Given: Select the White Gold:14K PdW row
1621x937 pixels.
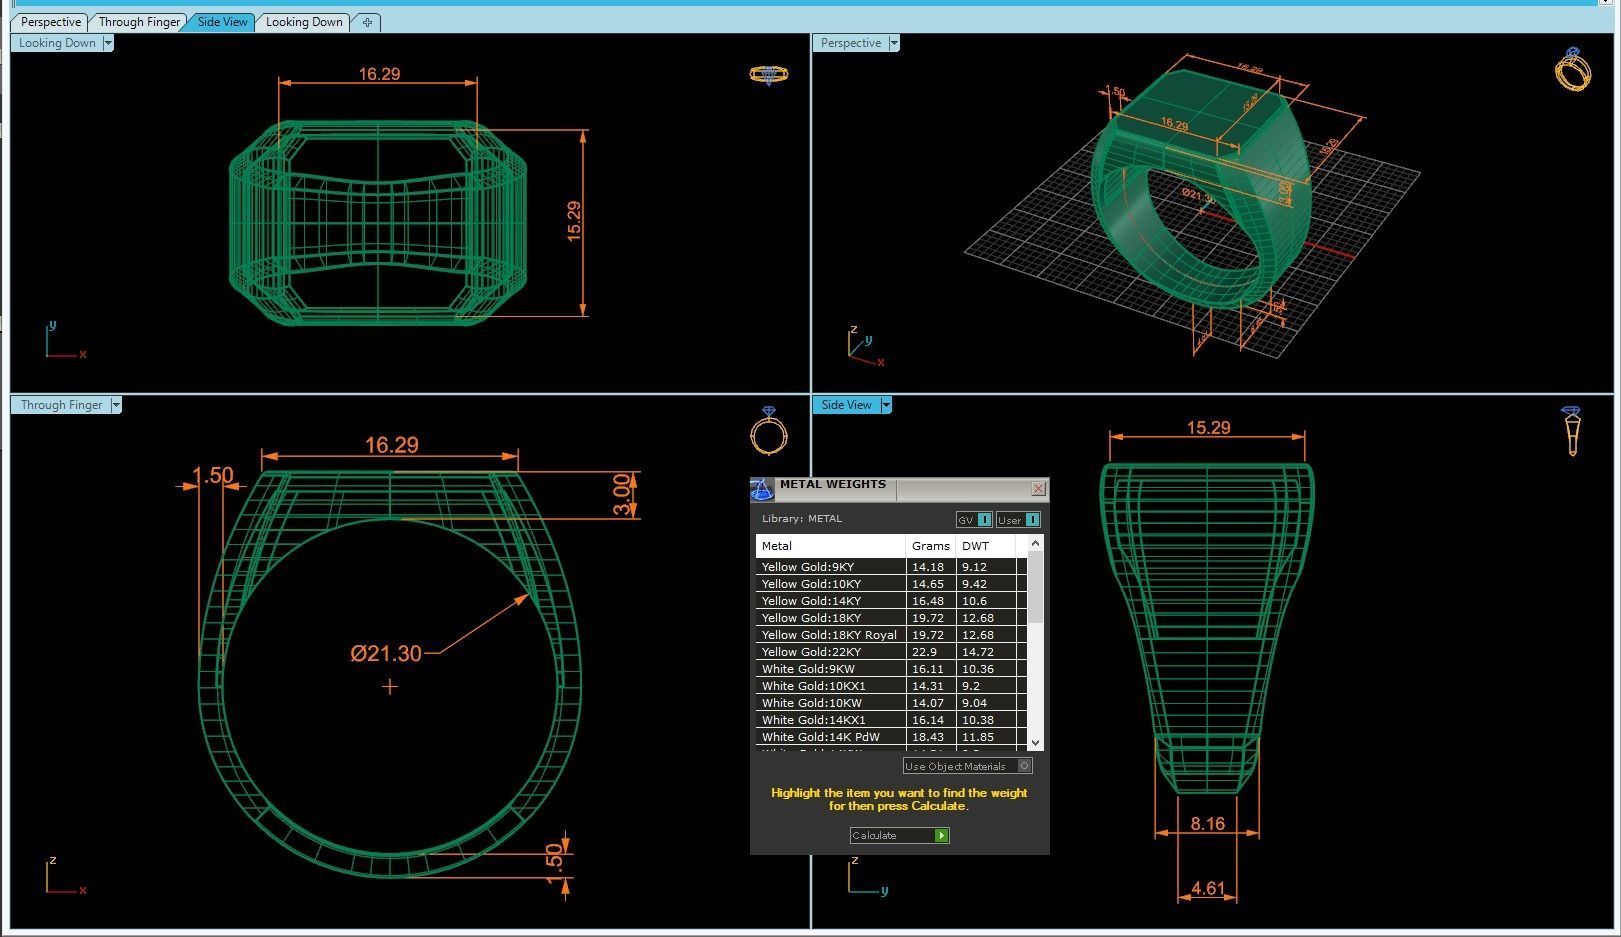Looking at the screenshot, I should click(892, 737).
